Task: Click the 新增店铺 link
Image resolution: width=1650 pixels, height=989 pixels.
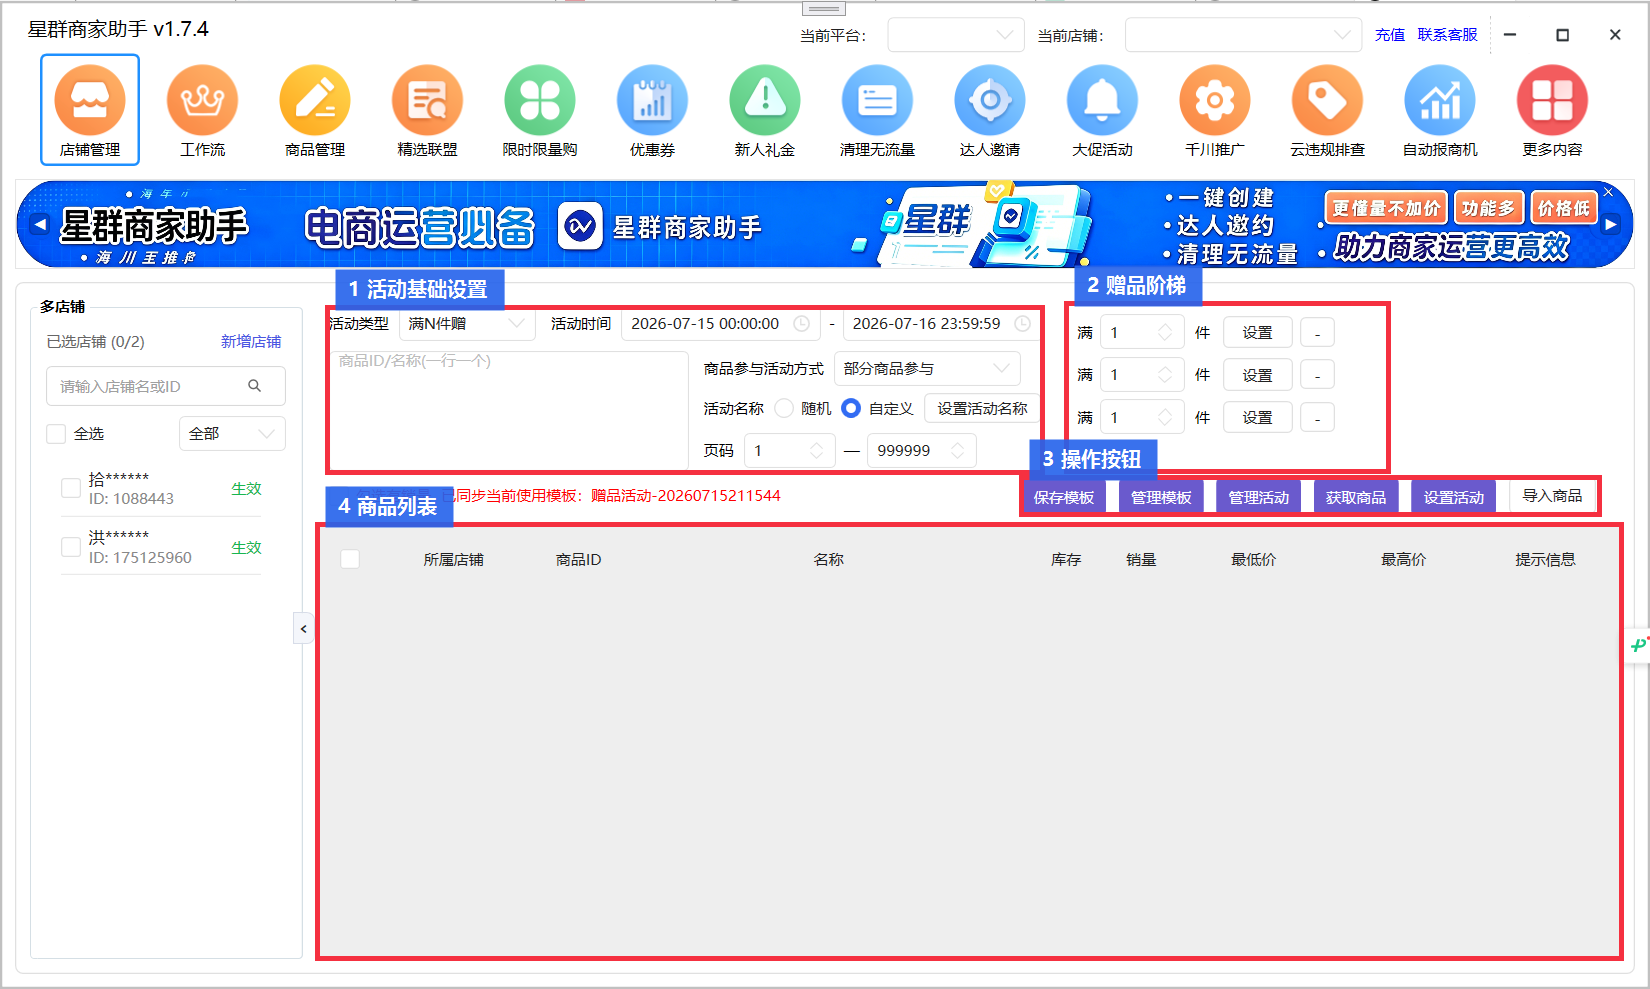Action: click(251, 342)
